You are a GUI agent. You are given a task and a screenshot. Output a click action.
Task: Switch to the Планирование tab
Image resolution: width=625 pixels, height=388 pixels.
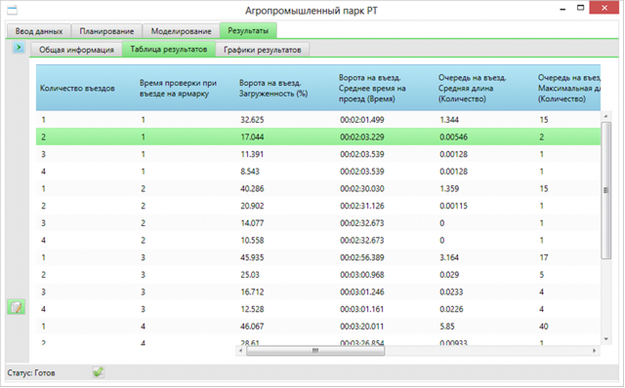[x=106, y=31]
